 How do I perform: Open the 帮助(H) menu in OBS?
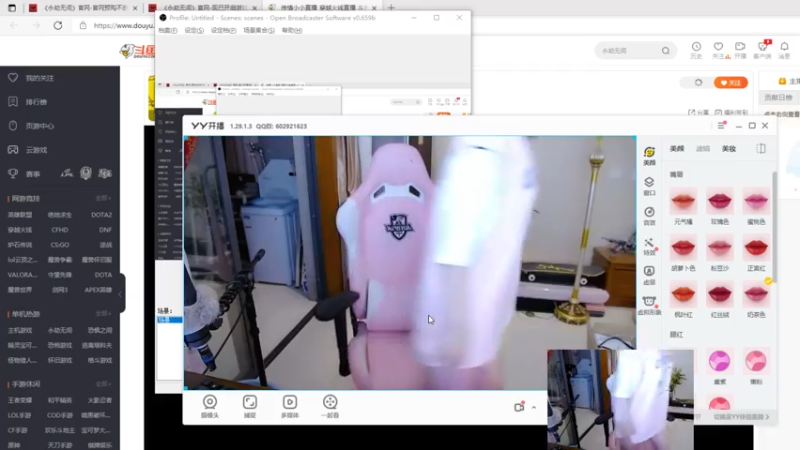[292, 31]
